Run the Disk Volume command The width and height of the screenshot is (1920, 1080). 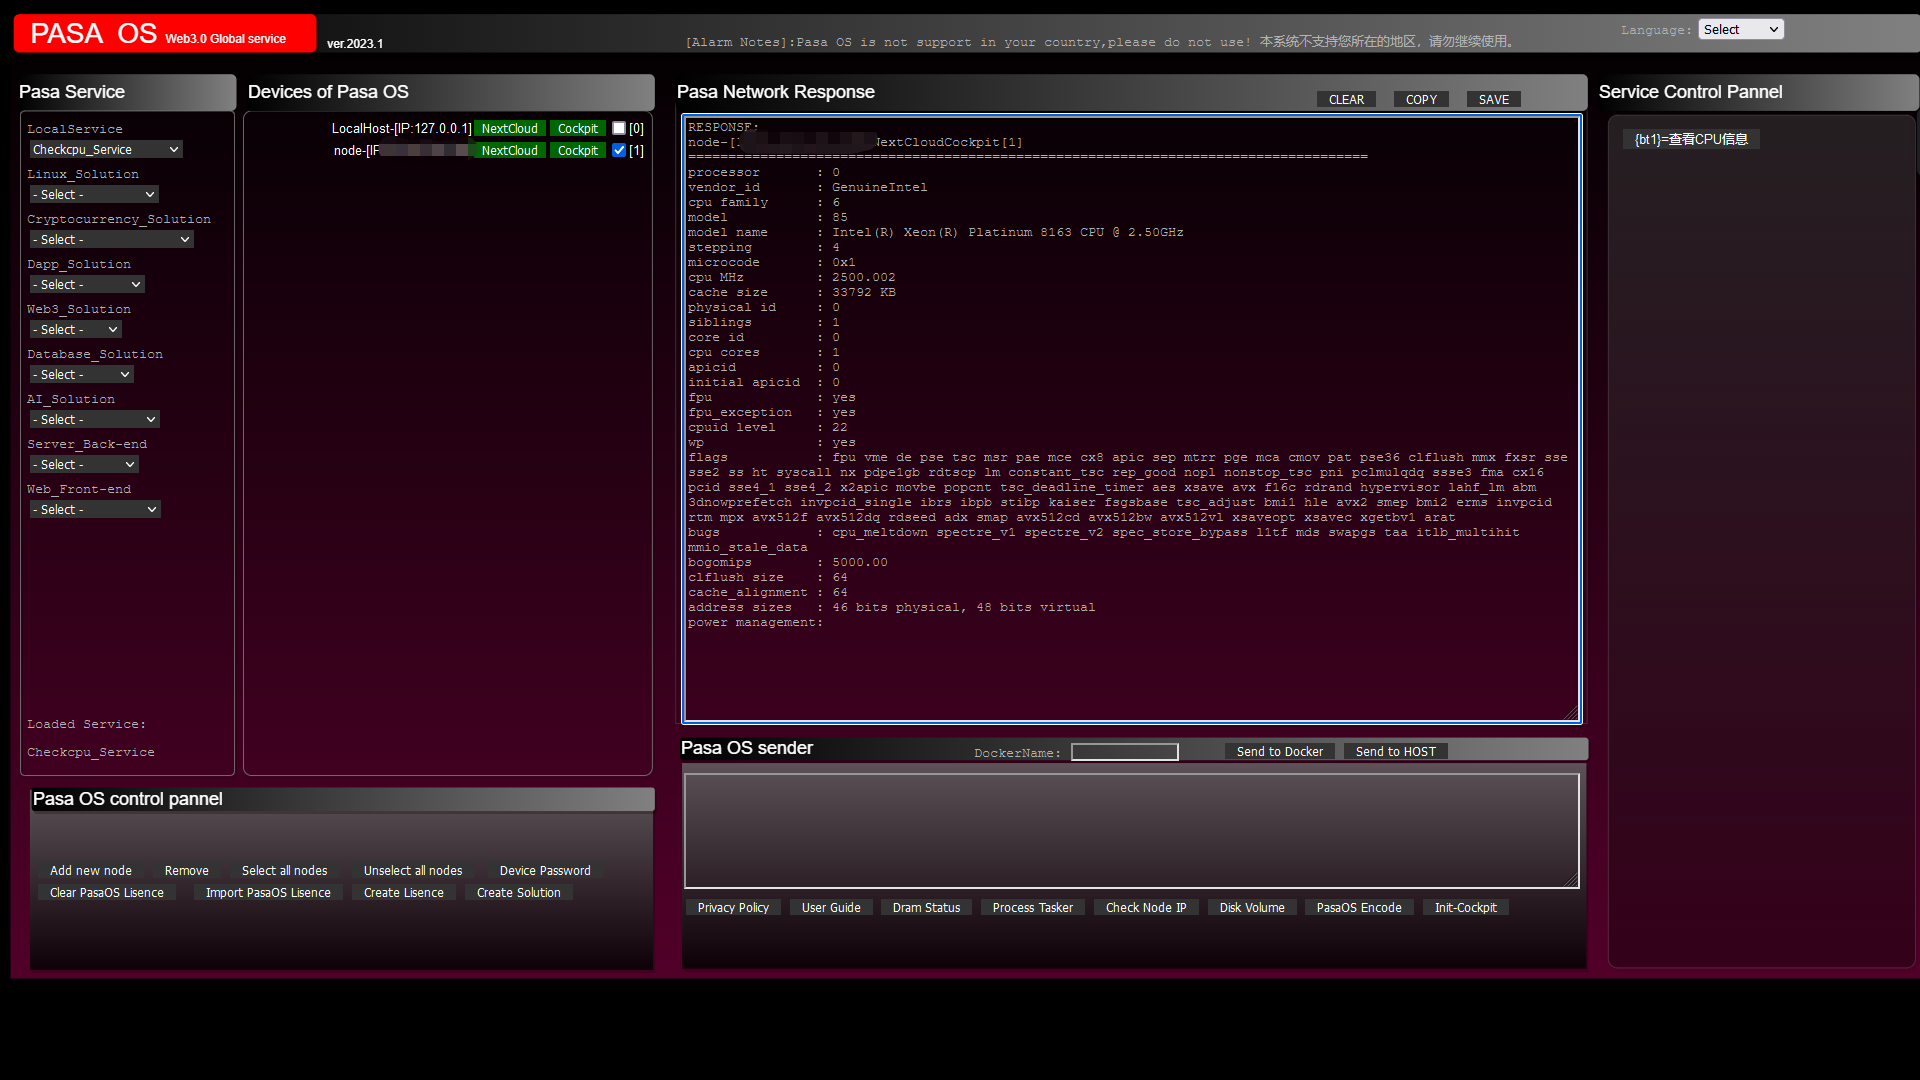pyautogui.click(x=1252, y=907)
